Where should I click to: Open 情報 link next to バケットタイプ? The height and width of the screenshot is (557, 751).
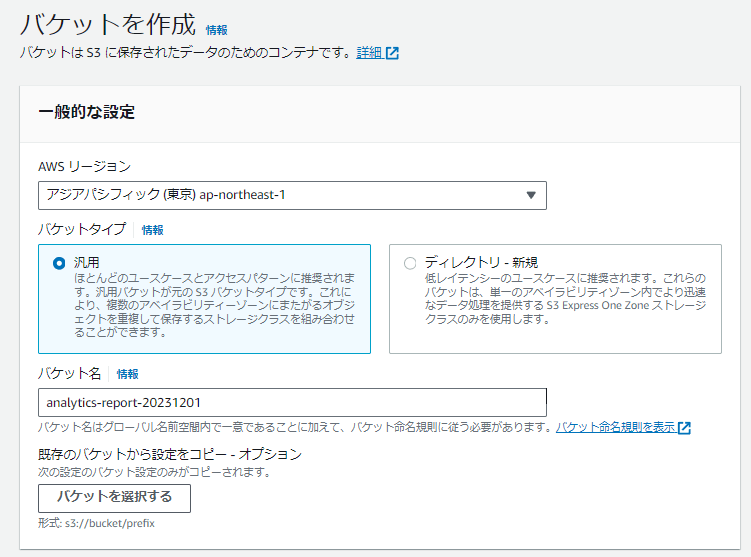(x=152, y=230)
